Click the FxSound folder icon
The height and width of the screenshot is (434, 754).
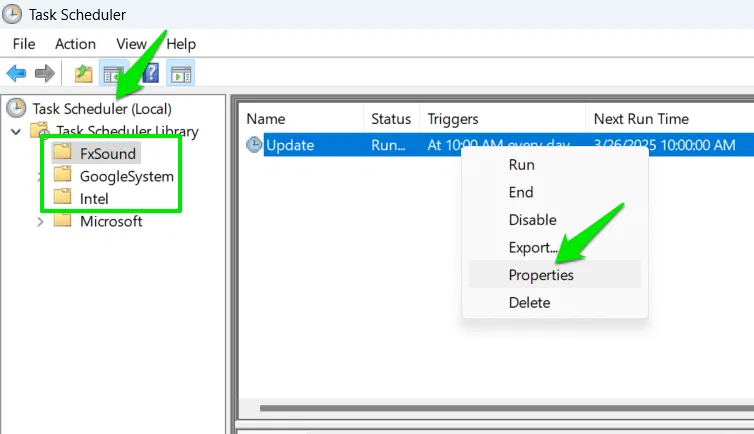(63, 152)
